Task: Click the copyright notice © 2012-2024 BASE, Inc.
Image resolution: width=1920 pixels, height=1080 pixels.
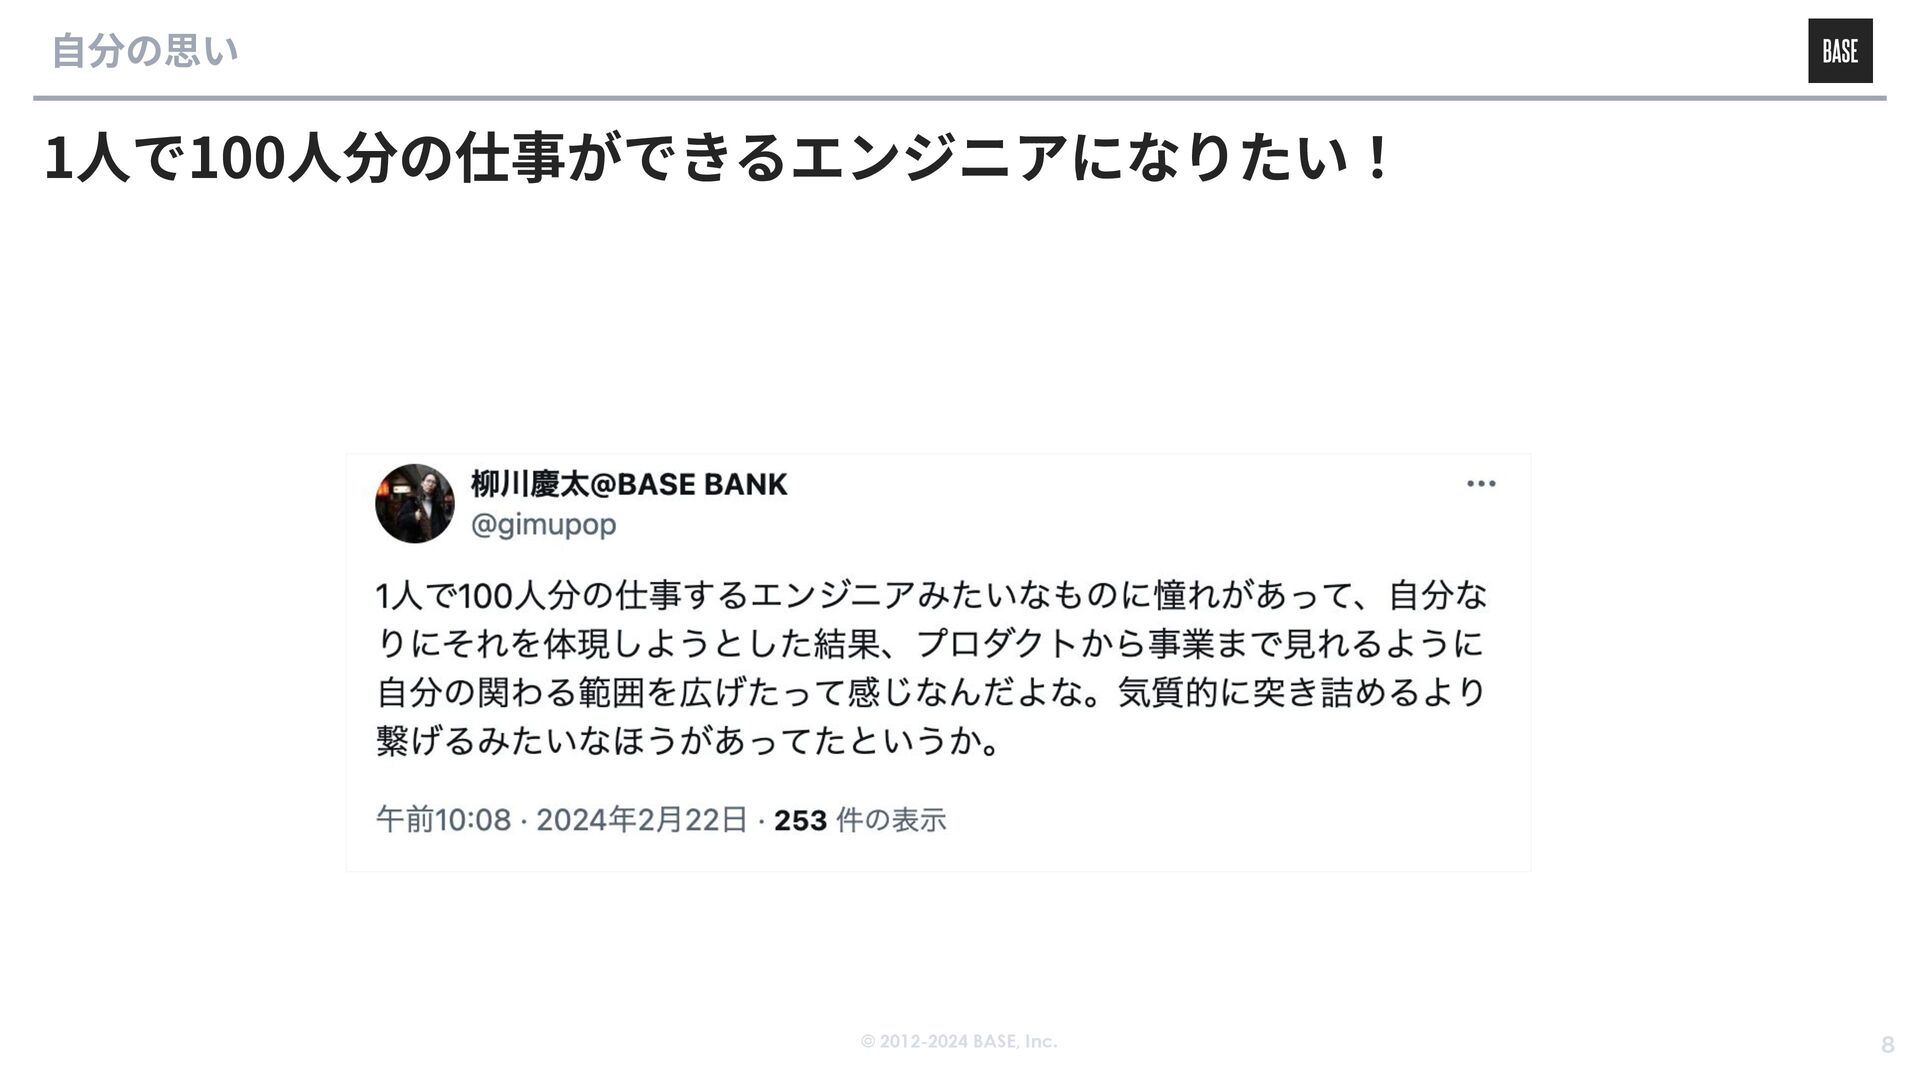Action: click(x=959, y=1041)
